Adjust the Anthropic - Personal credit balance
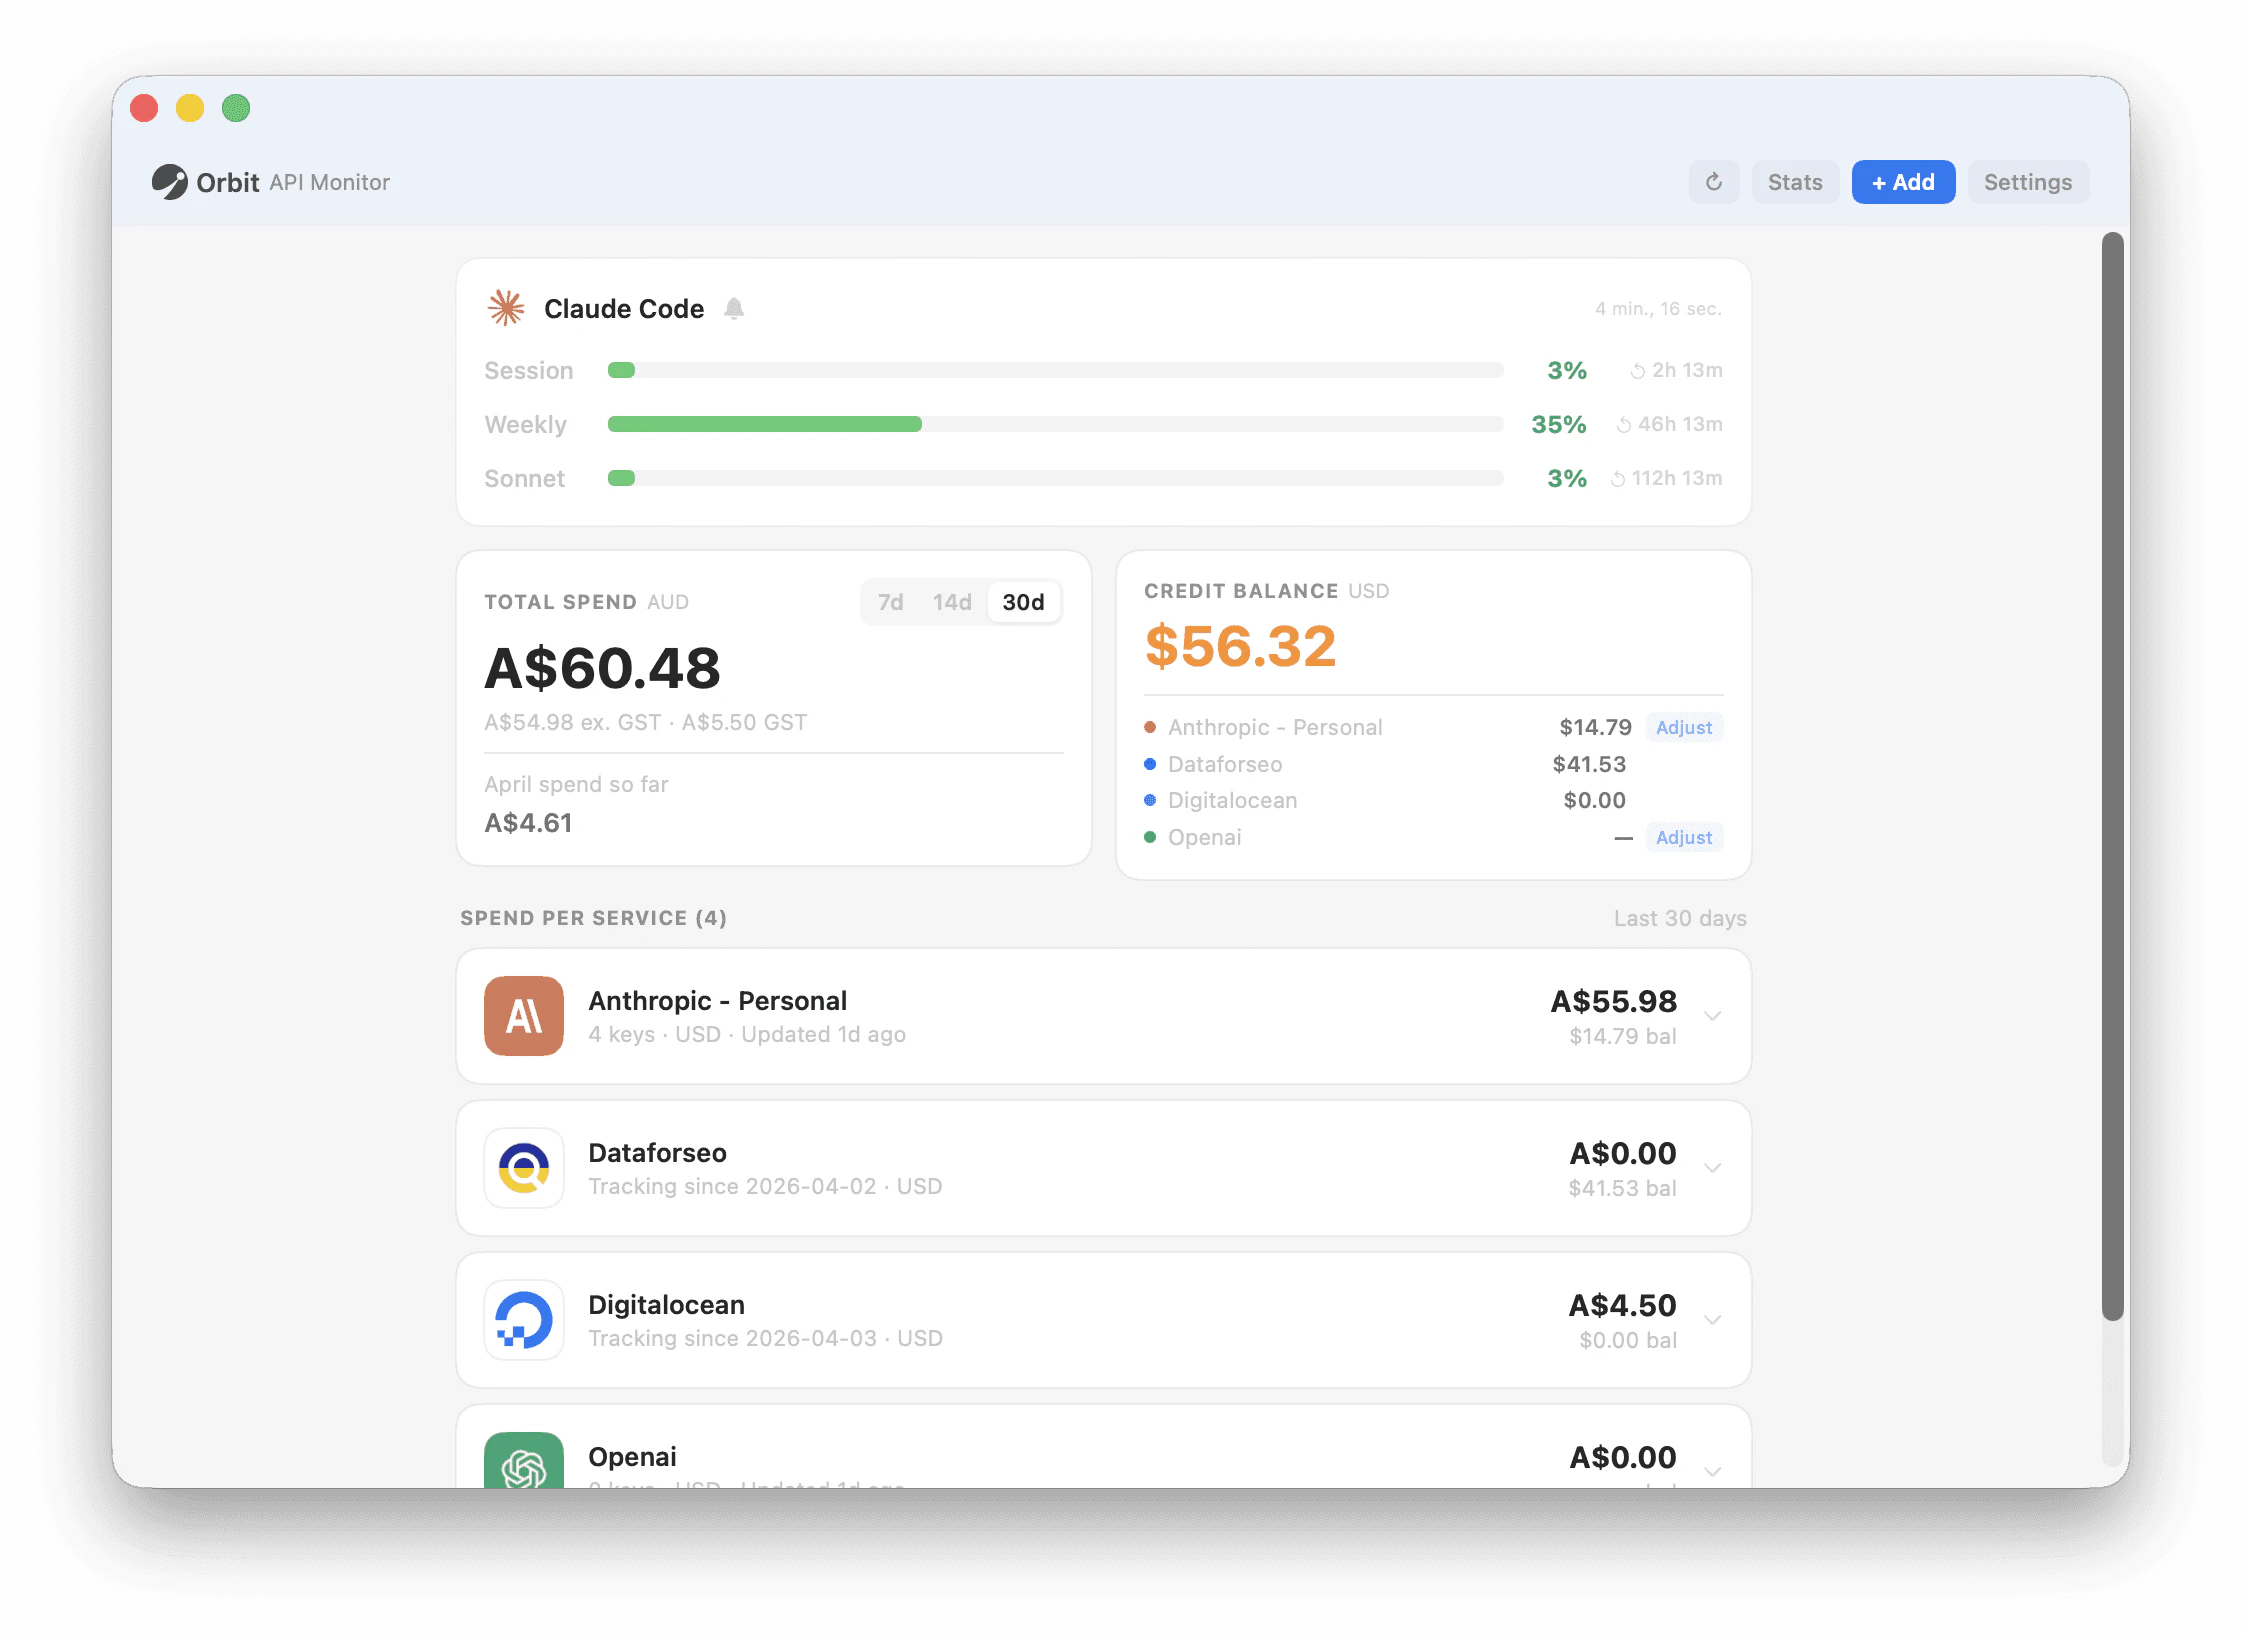This screenshot has height=1636, width=2242. click(1684, 727)
